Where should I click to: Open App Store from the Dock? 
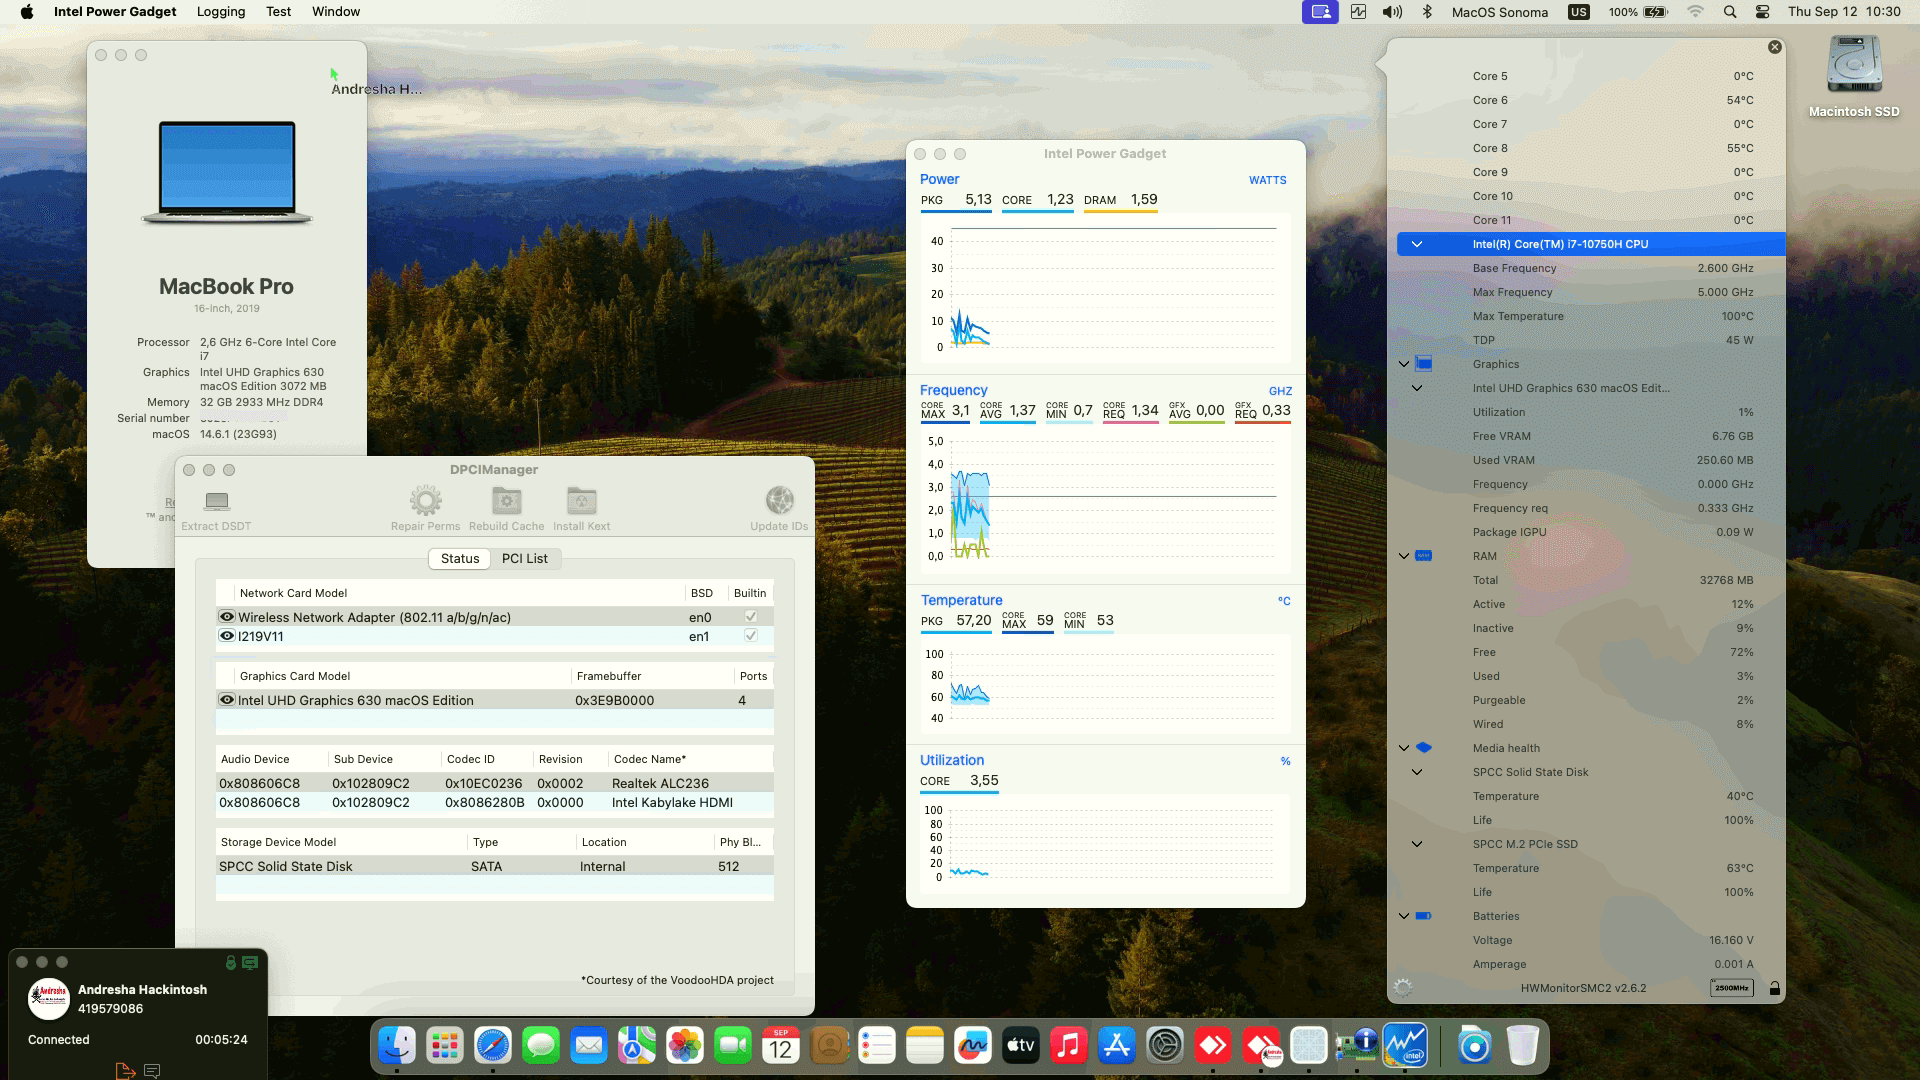[1117, 1046]
